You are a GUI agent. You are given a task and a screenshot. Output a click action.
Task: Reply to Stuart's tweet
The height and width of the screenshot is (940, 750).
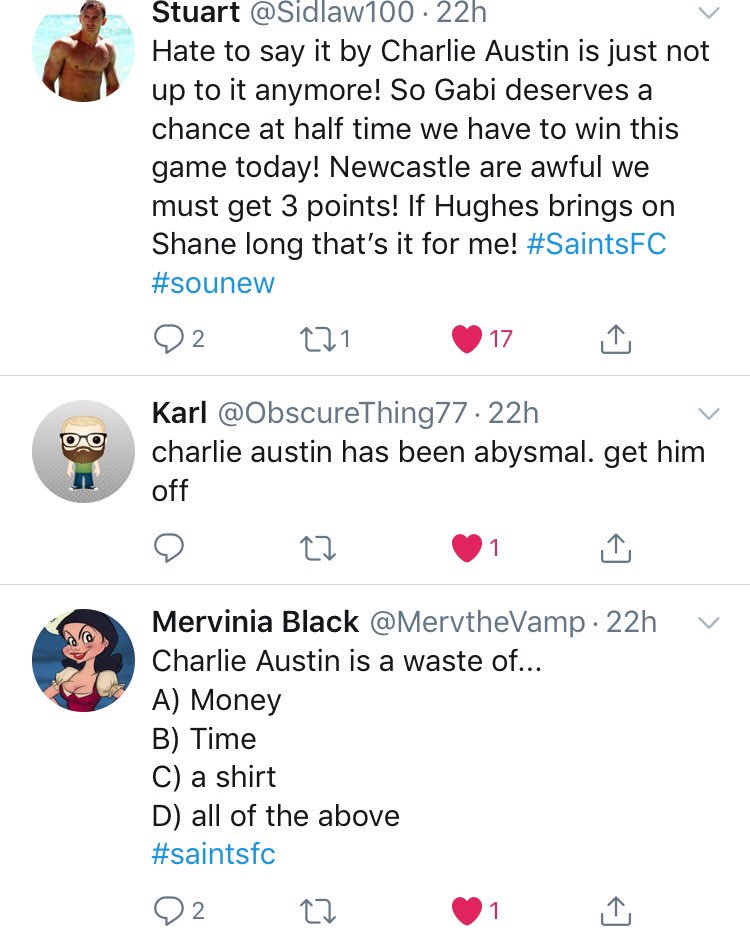click(168, 339)
